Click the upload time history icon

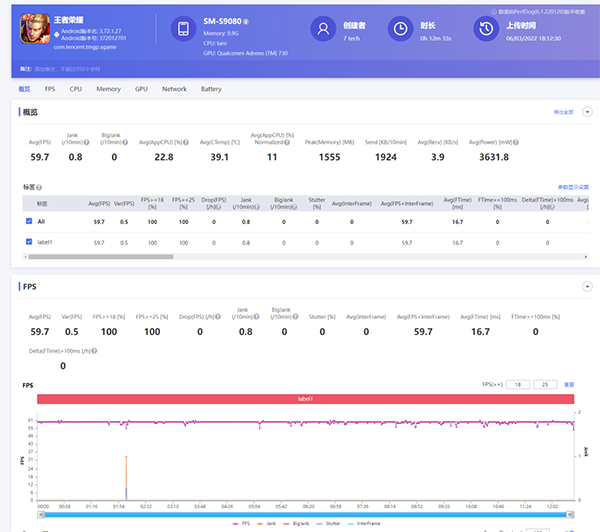485,30
